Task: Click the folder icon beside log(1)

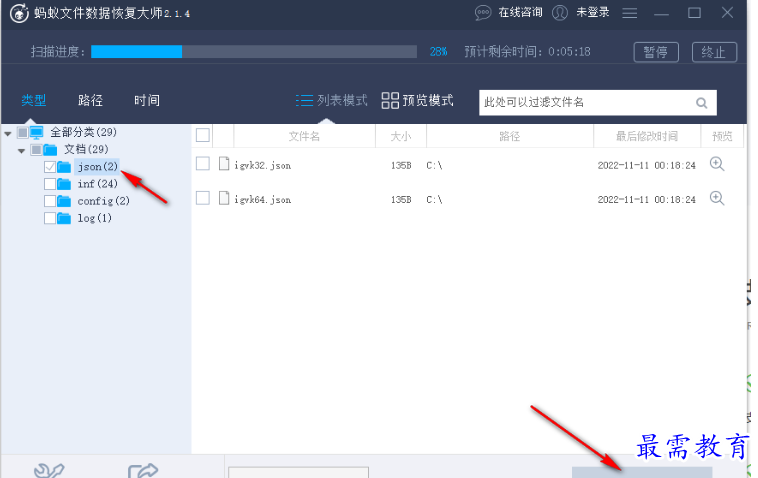Action: [64, 218]
